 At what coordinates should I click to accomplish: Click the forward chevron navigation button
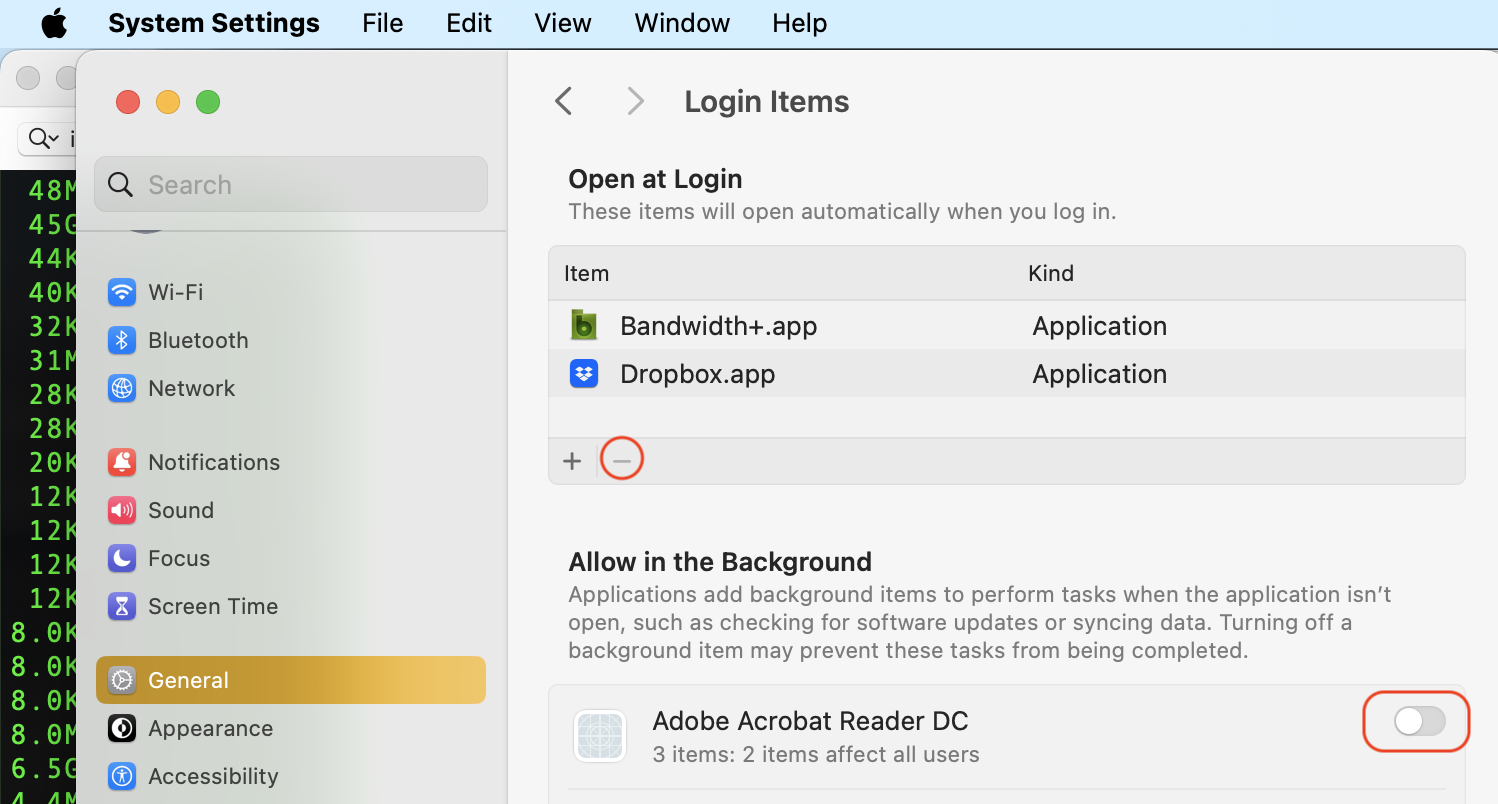pos(635,101)
